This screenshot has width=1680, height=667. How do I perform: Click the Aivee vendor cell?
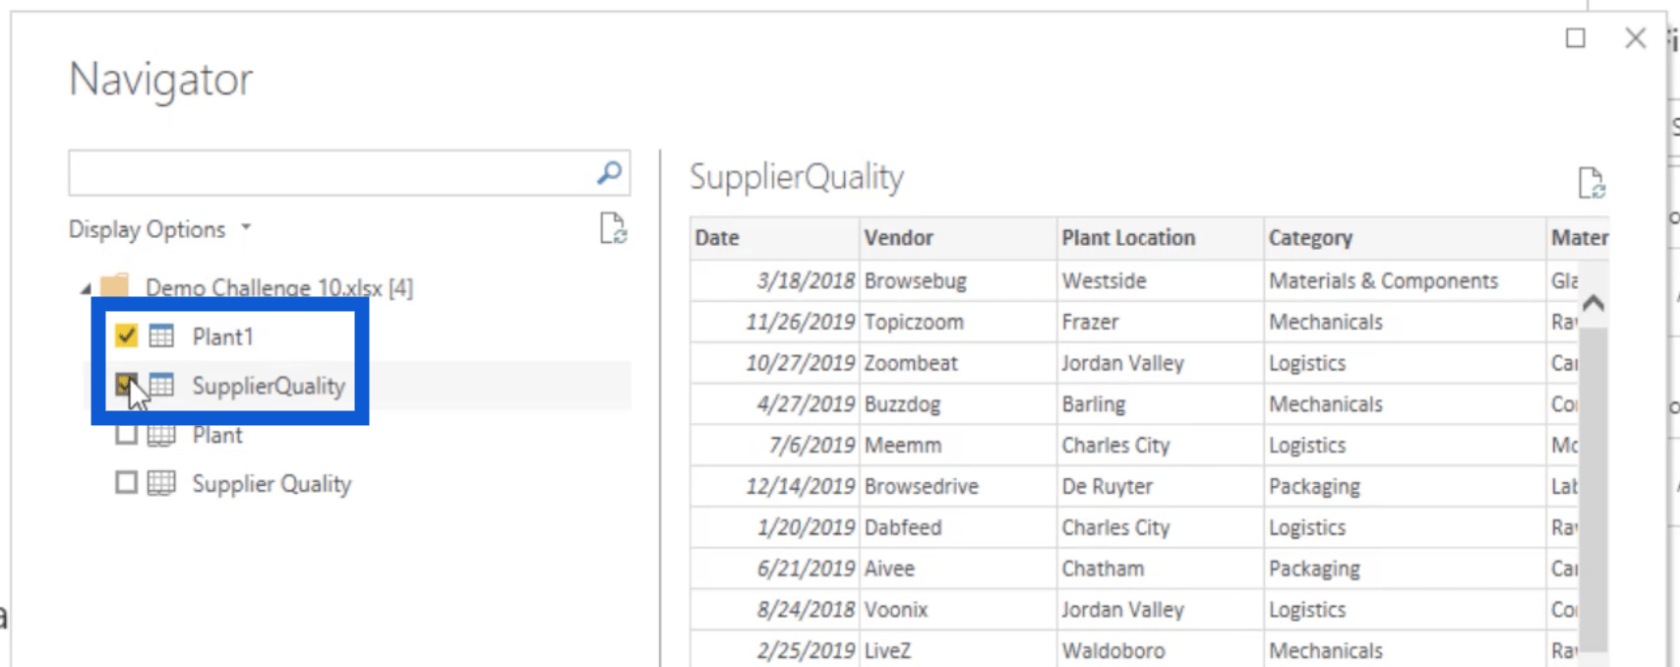click(957, 568)
